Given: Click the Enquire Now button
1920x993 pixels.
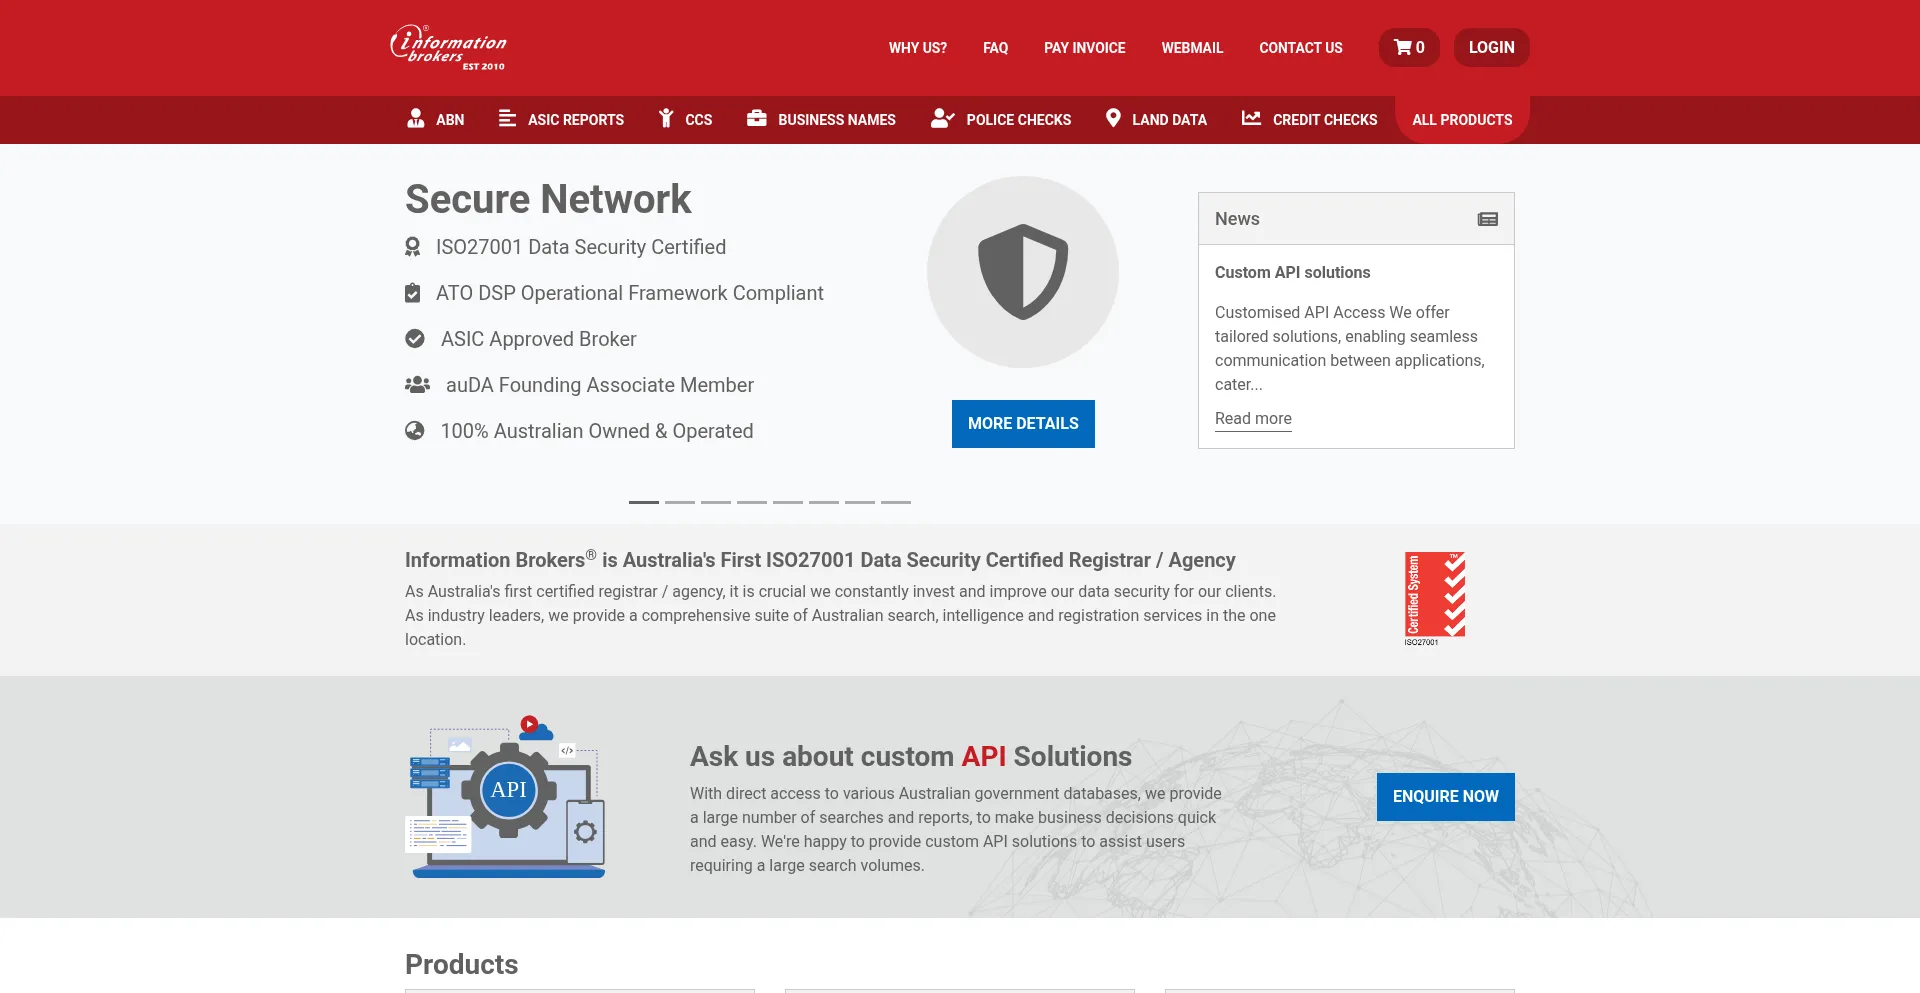Looking at the screenshot, I should (x=1445, y=797).
